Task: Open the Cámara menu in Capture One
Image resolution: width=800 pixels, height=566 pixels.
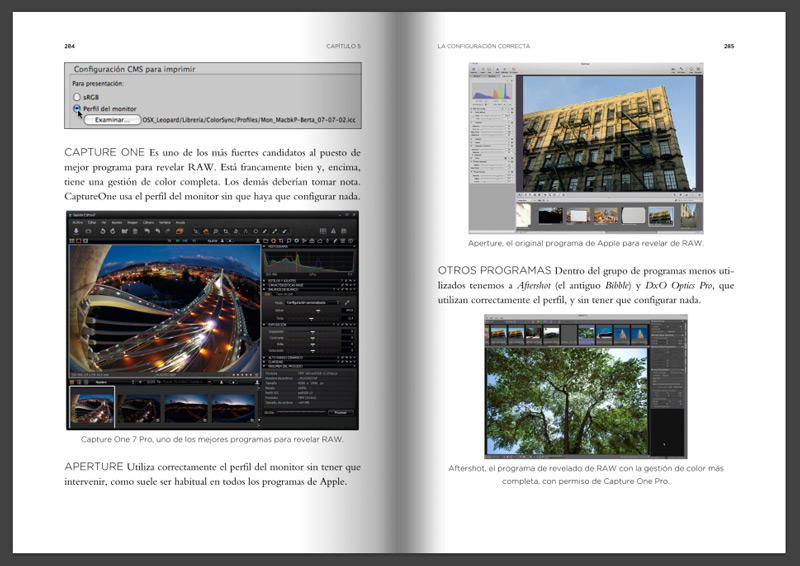Action: (x=148, y=223)
